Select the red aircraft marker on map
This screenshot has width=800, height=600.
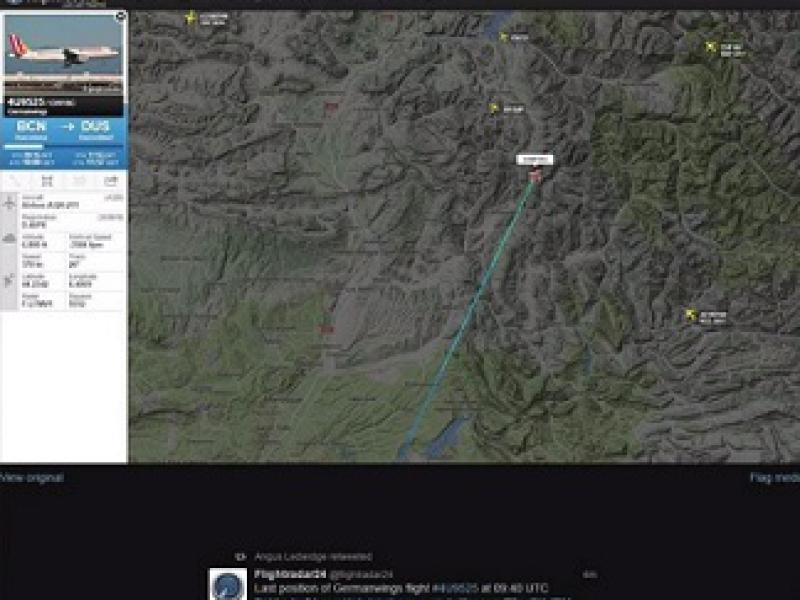535,177
